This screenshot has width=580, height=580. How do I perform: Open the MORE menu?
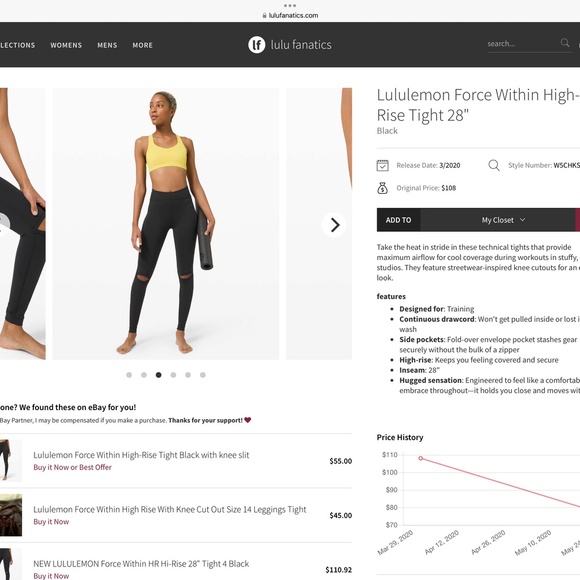coord(142,45)
